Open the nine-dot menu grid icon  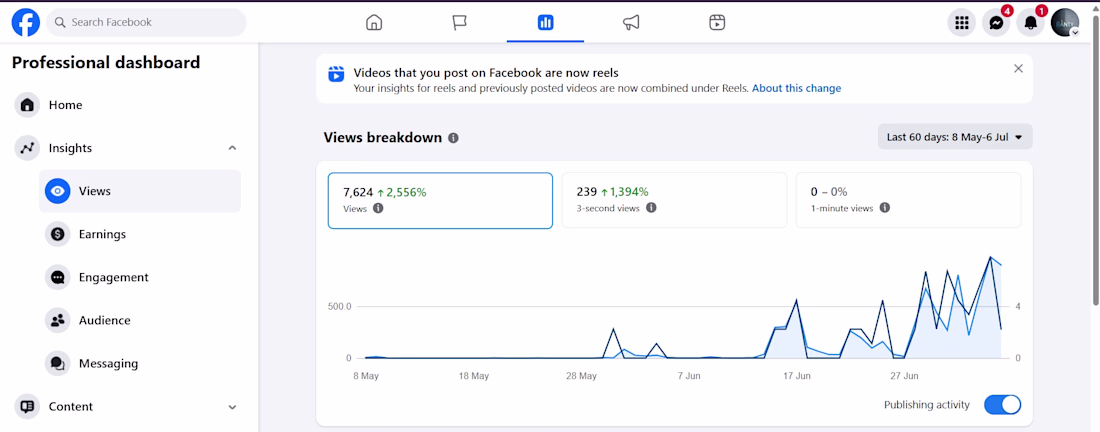(962, 22)
